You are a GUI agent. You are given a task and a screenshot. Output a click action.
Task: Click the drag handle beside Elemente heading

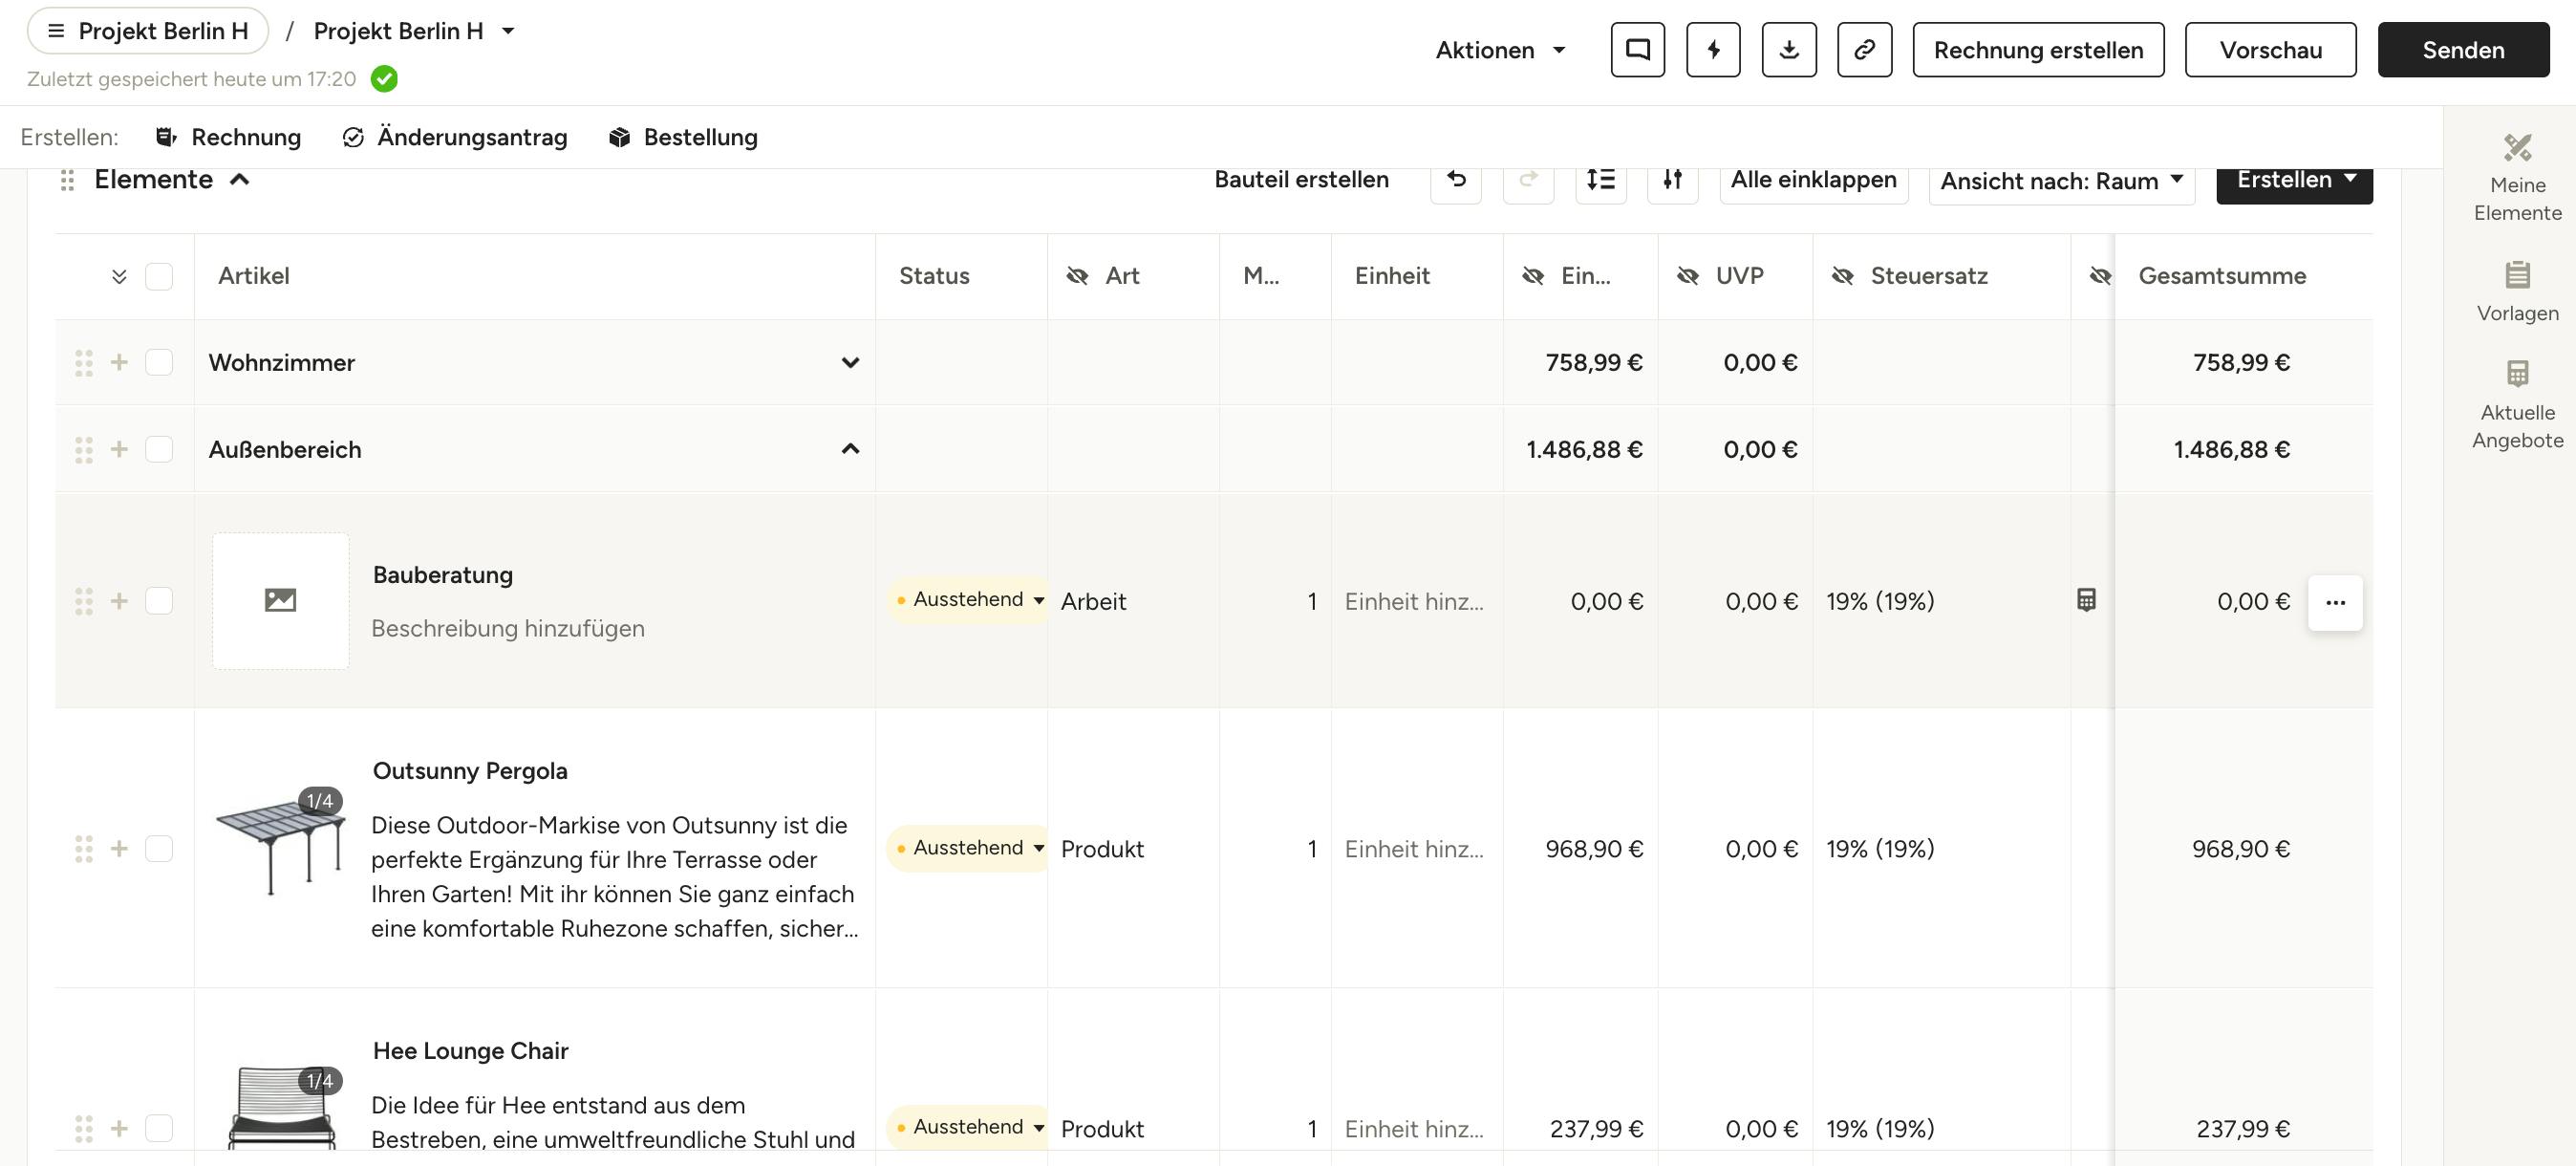pos(67,180)
